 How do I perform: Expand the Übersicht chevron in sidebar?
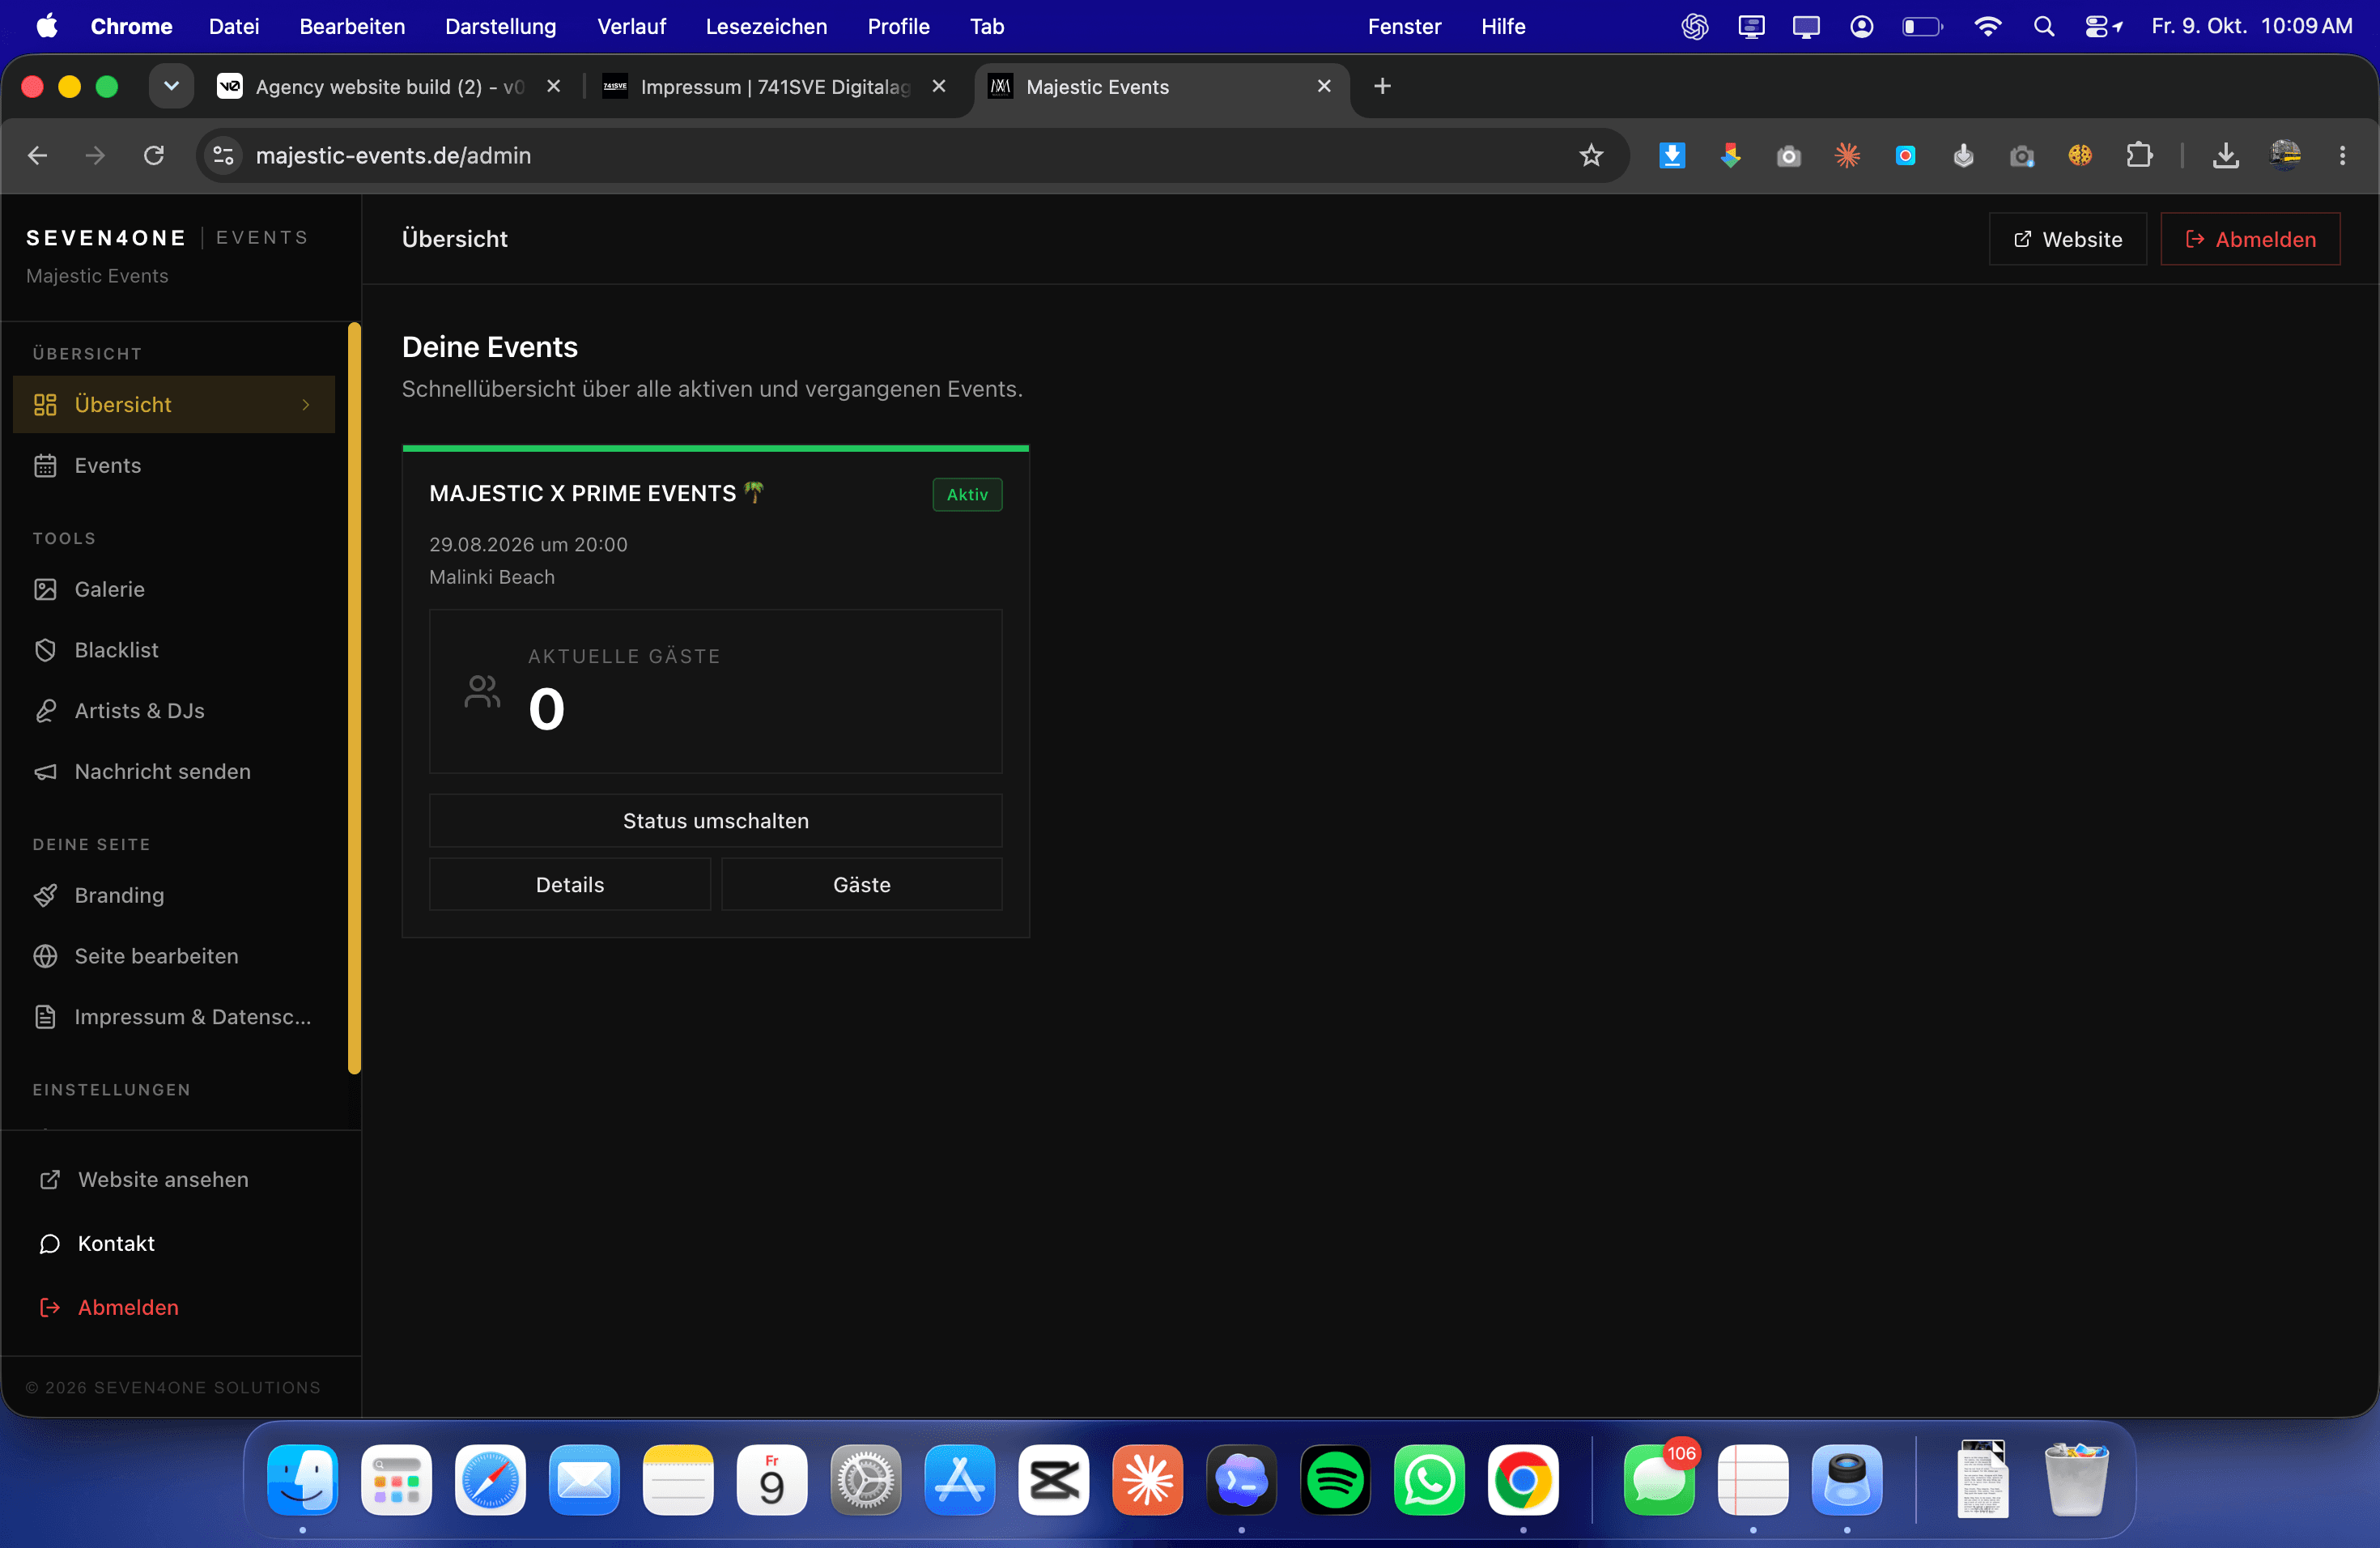[x=306, y=405]
